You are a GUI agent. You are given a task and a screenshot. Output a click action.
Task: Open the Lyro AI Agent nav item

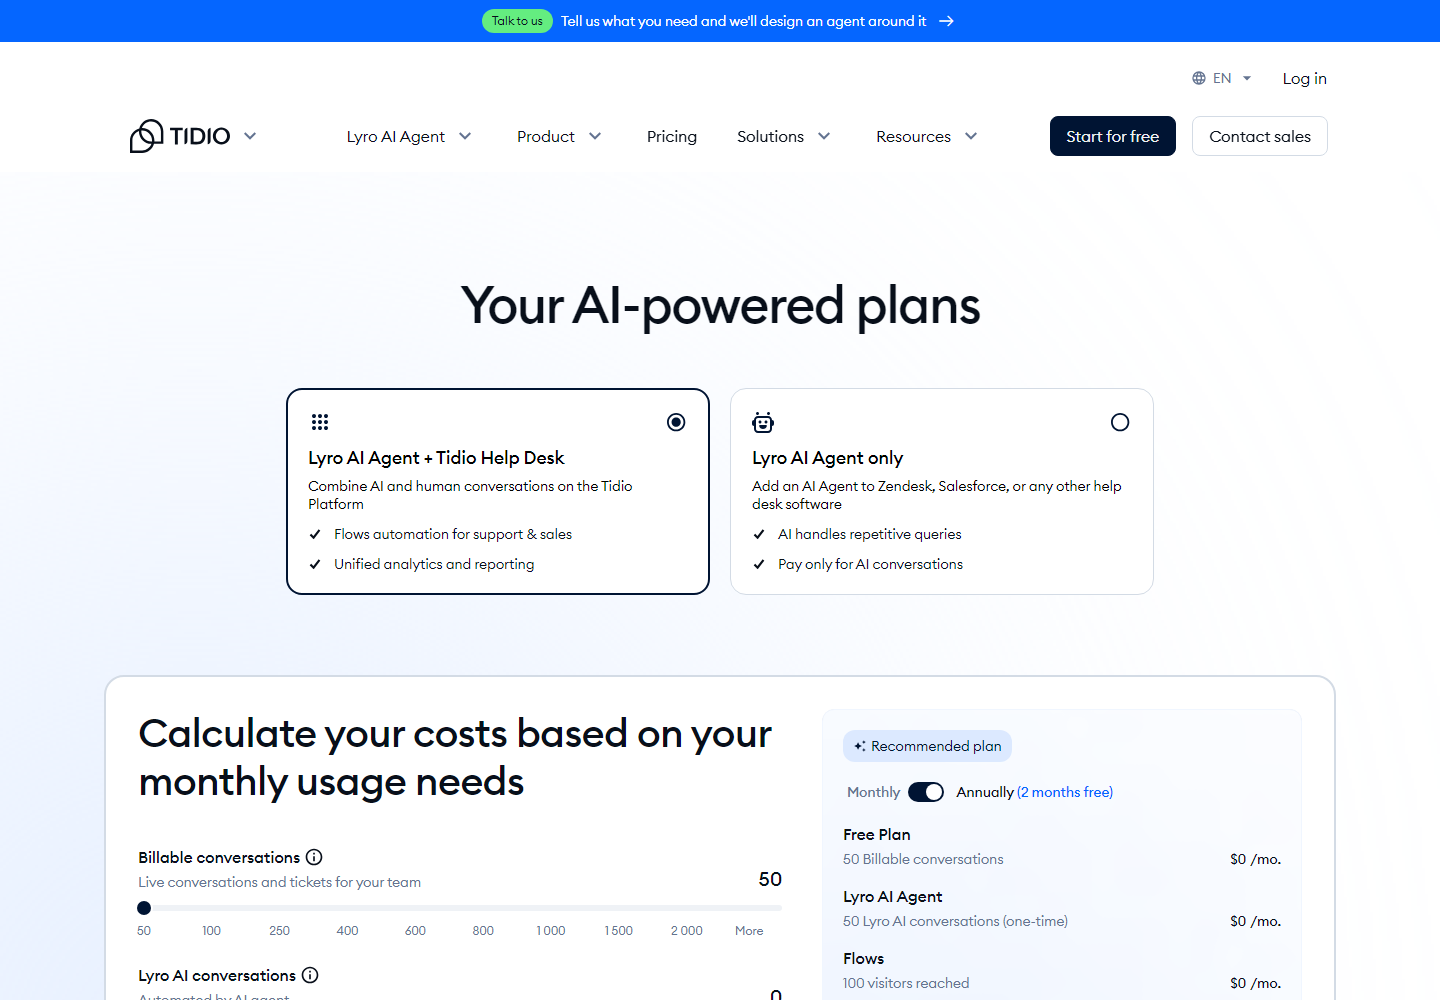coord(396,136)
